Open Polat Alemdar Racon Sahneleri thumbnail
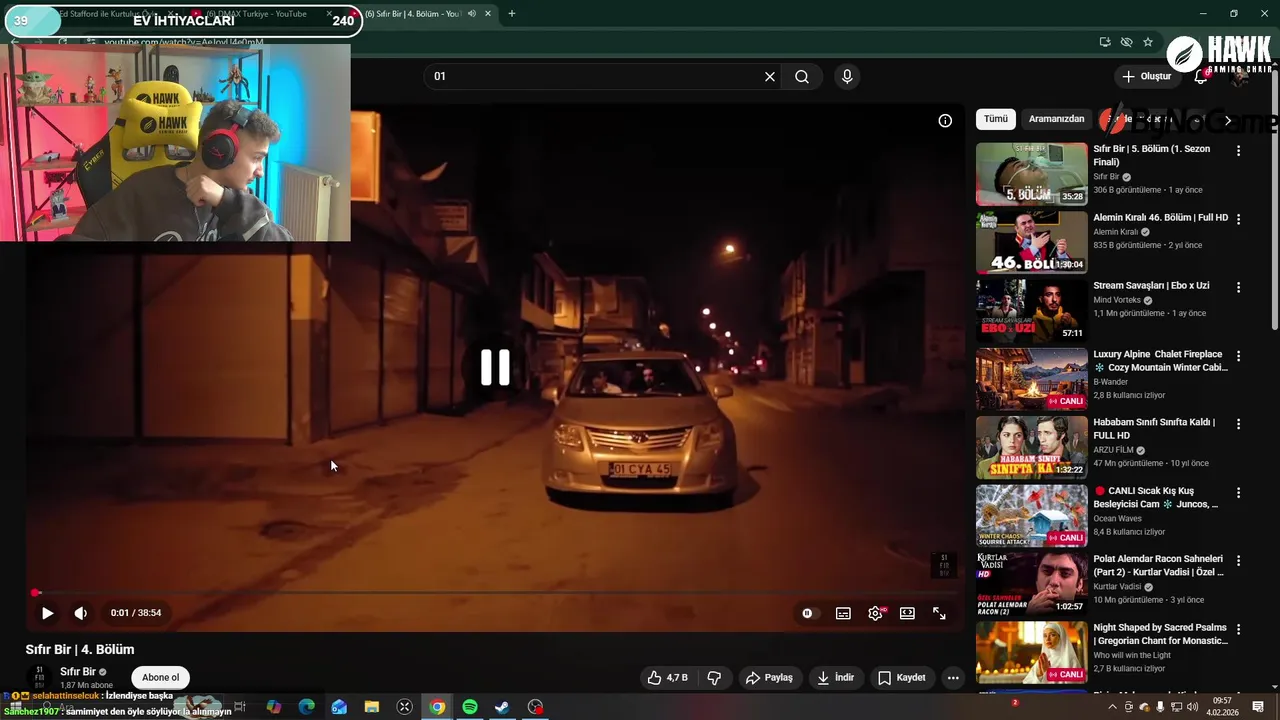This screenshot has height=720, width=1280. click(x=1031, y=584)
